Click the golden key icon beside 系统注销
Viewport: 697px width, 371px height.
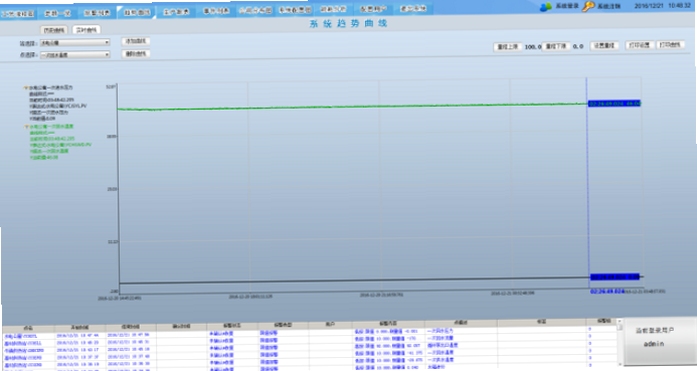point(588,6)
